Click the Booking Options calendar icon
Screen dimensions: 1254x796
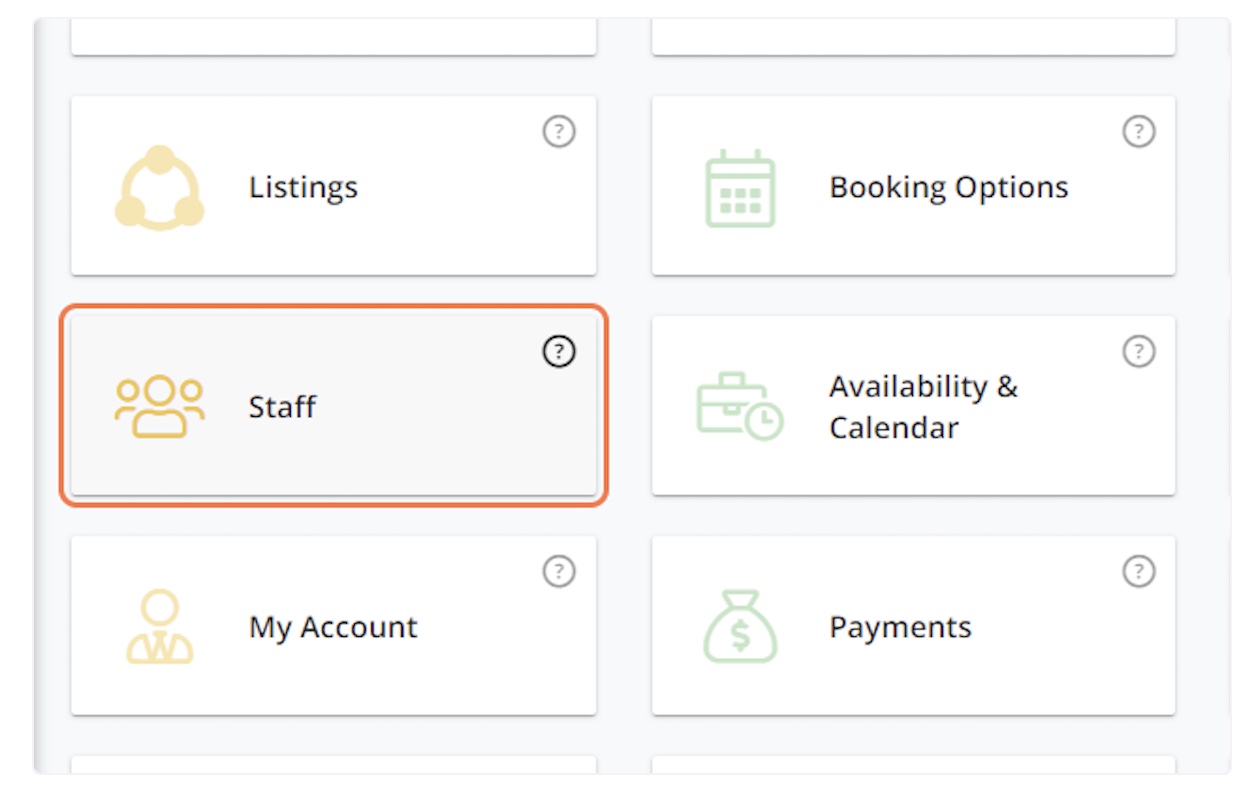click(740, 187)
